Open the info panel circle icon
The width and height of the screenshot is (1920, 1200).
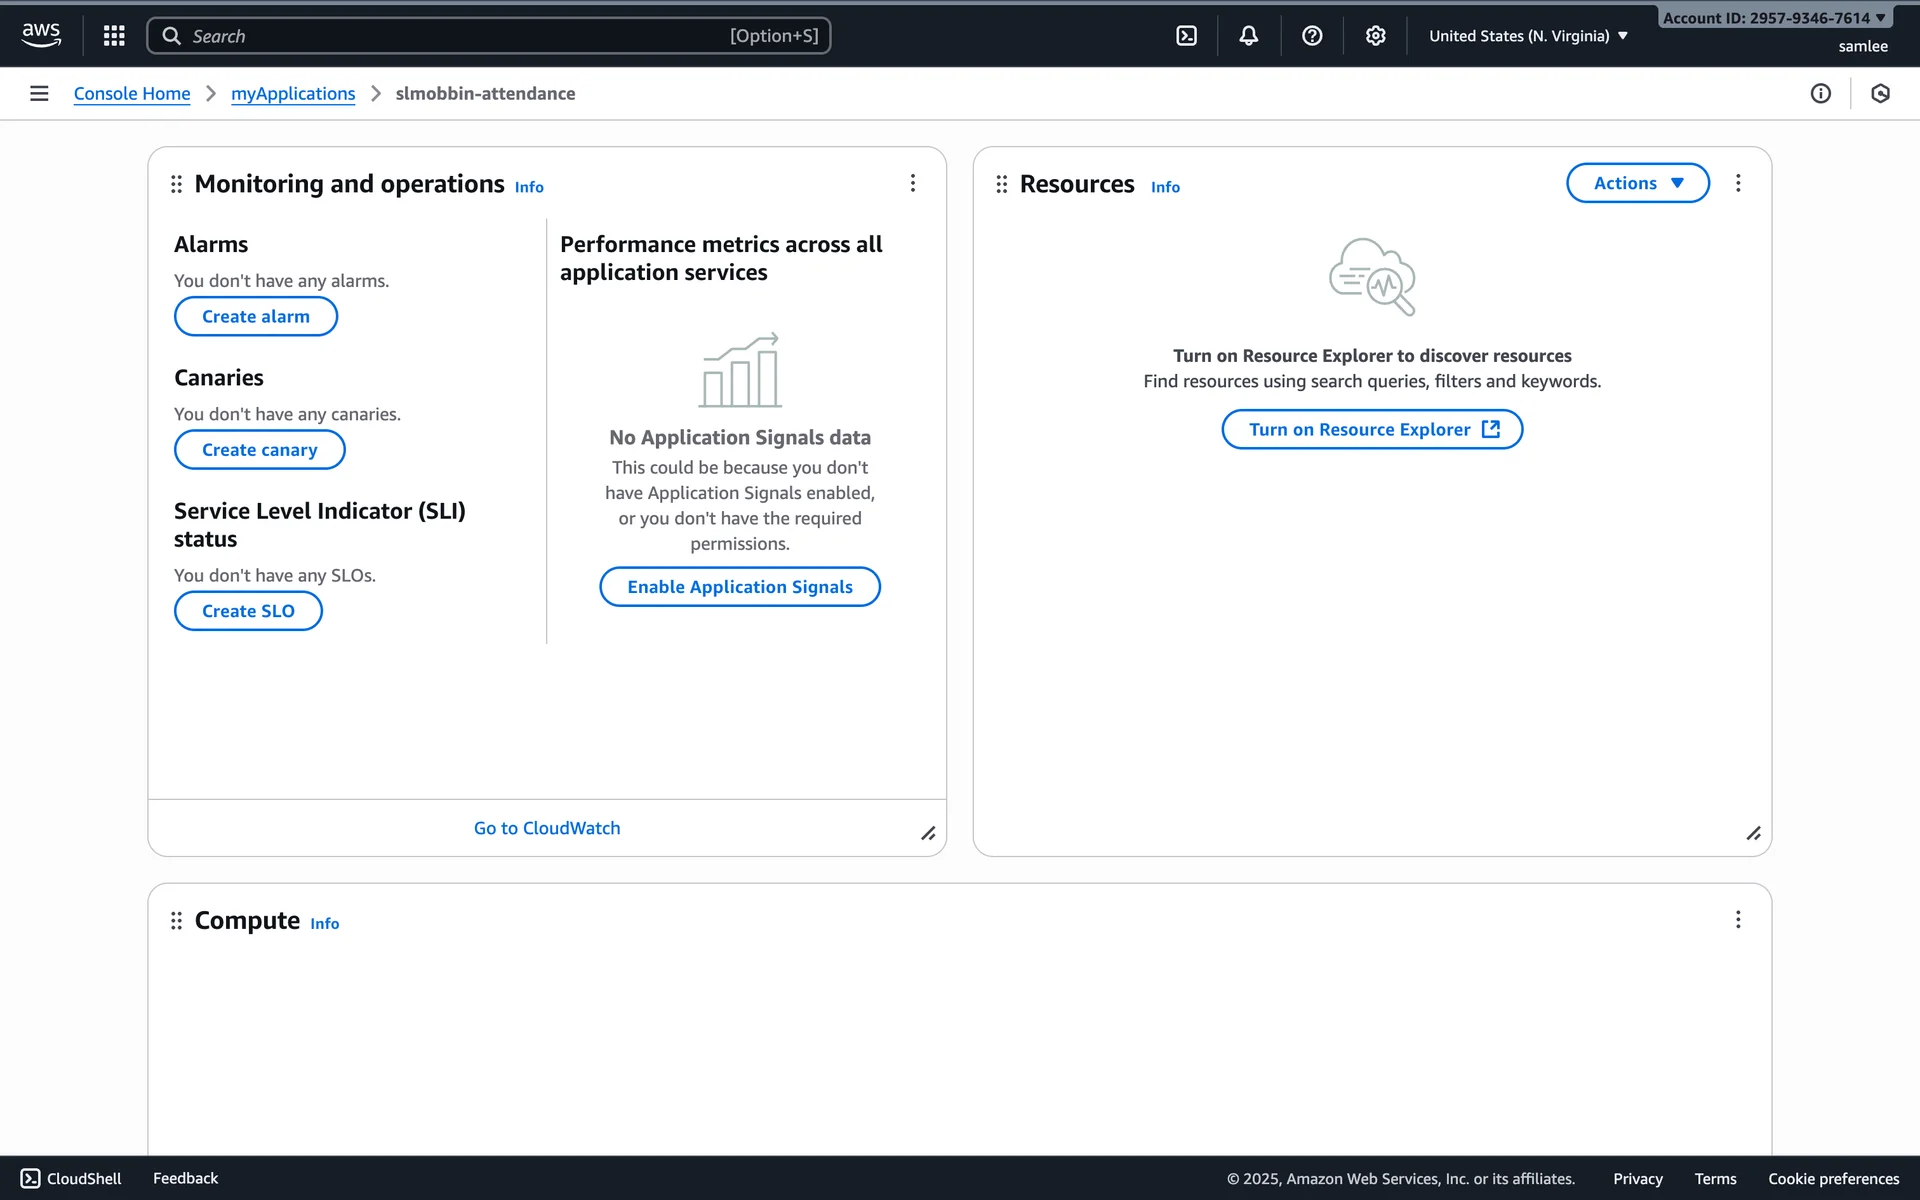pos(1820,93)
